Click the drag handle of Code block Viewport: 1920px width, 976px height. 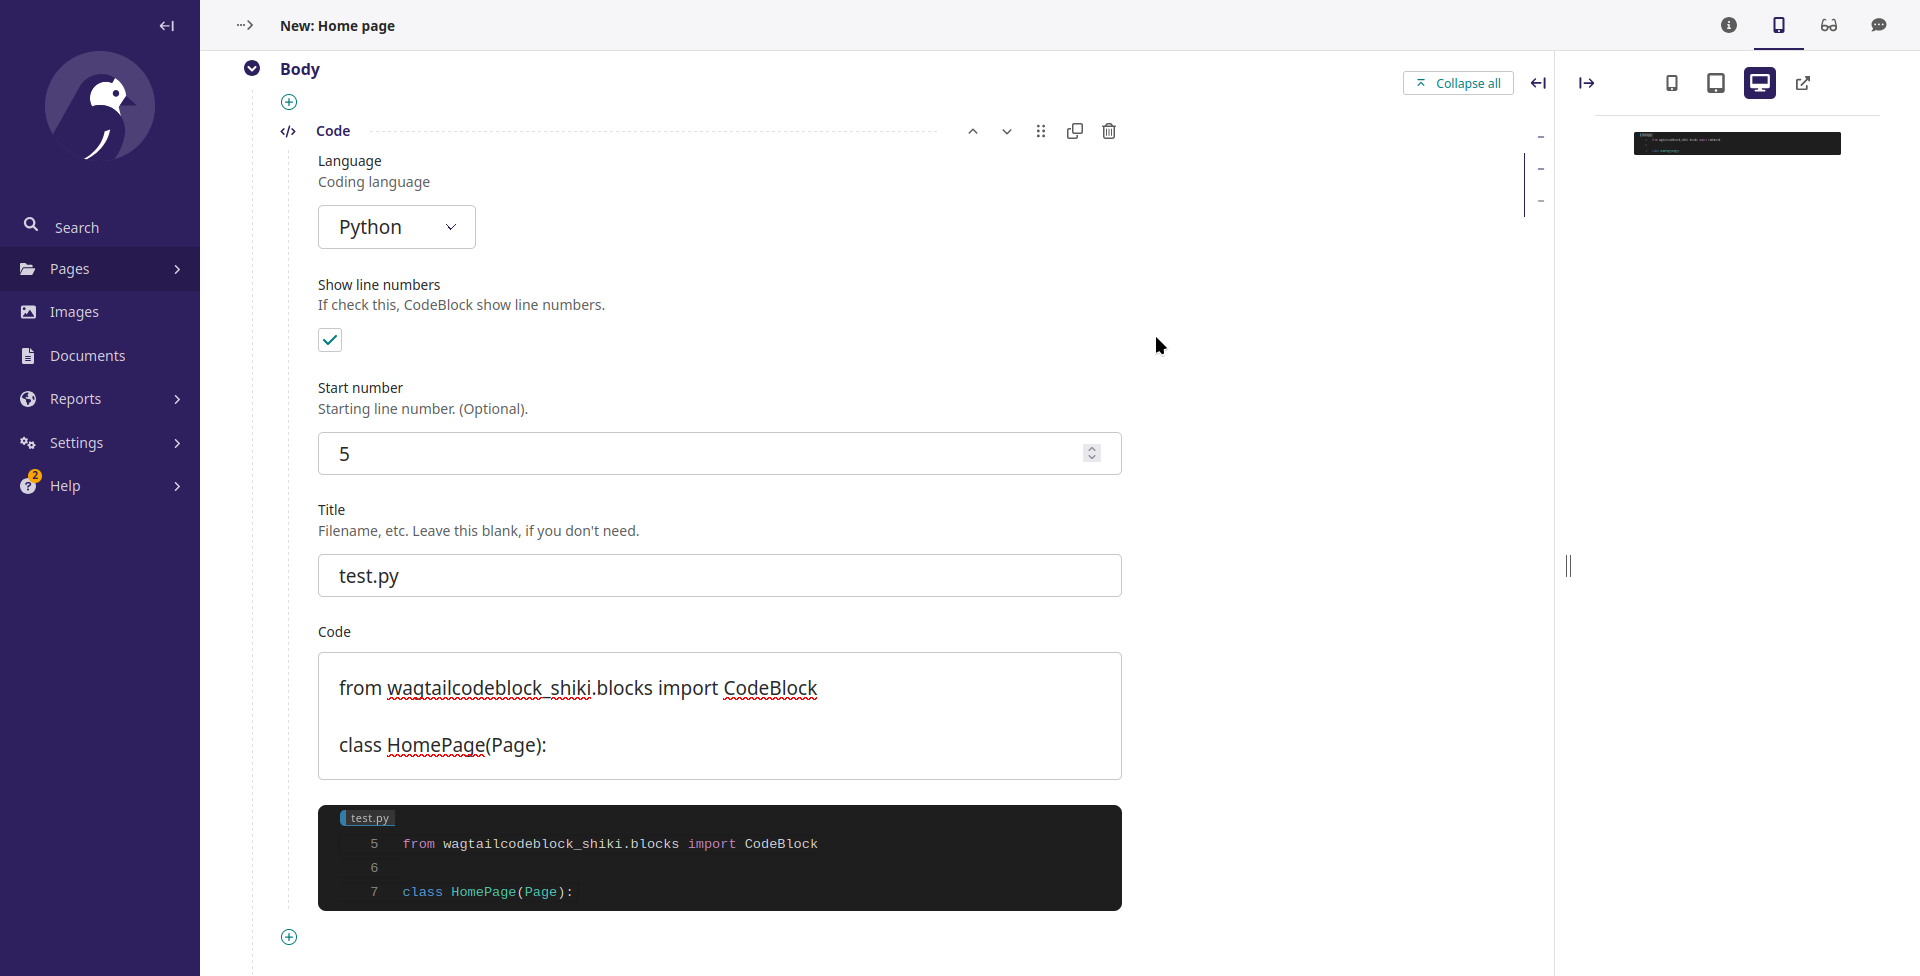pos(1041,131)
